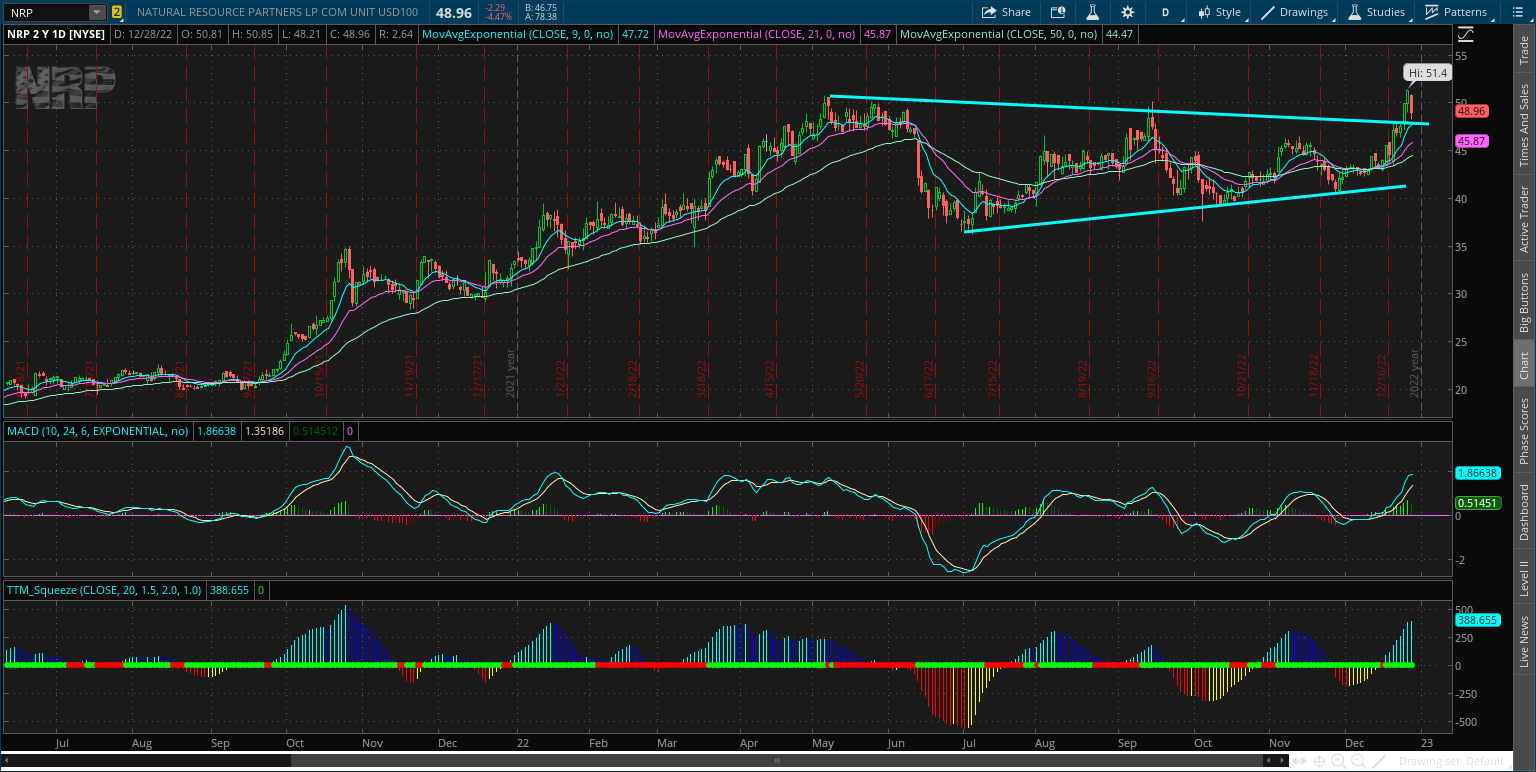Viewport: 1536px width, 772px height.
Task: Select the crosshair cursor icon
Action: pos(1319,761)
